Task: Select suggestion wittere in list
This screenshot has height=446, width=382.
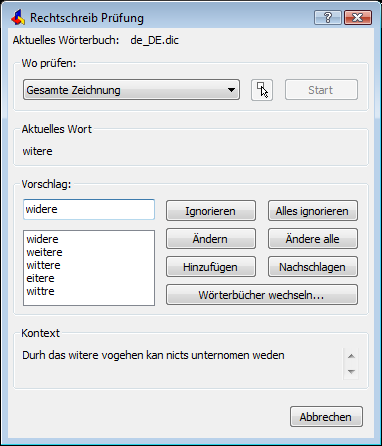Action: coord(44,265)
